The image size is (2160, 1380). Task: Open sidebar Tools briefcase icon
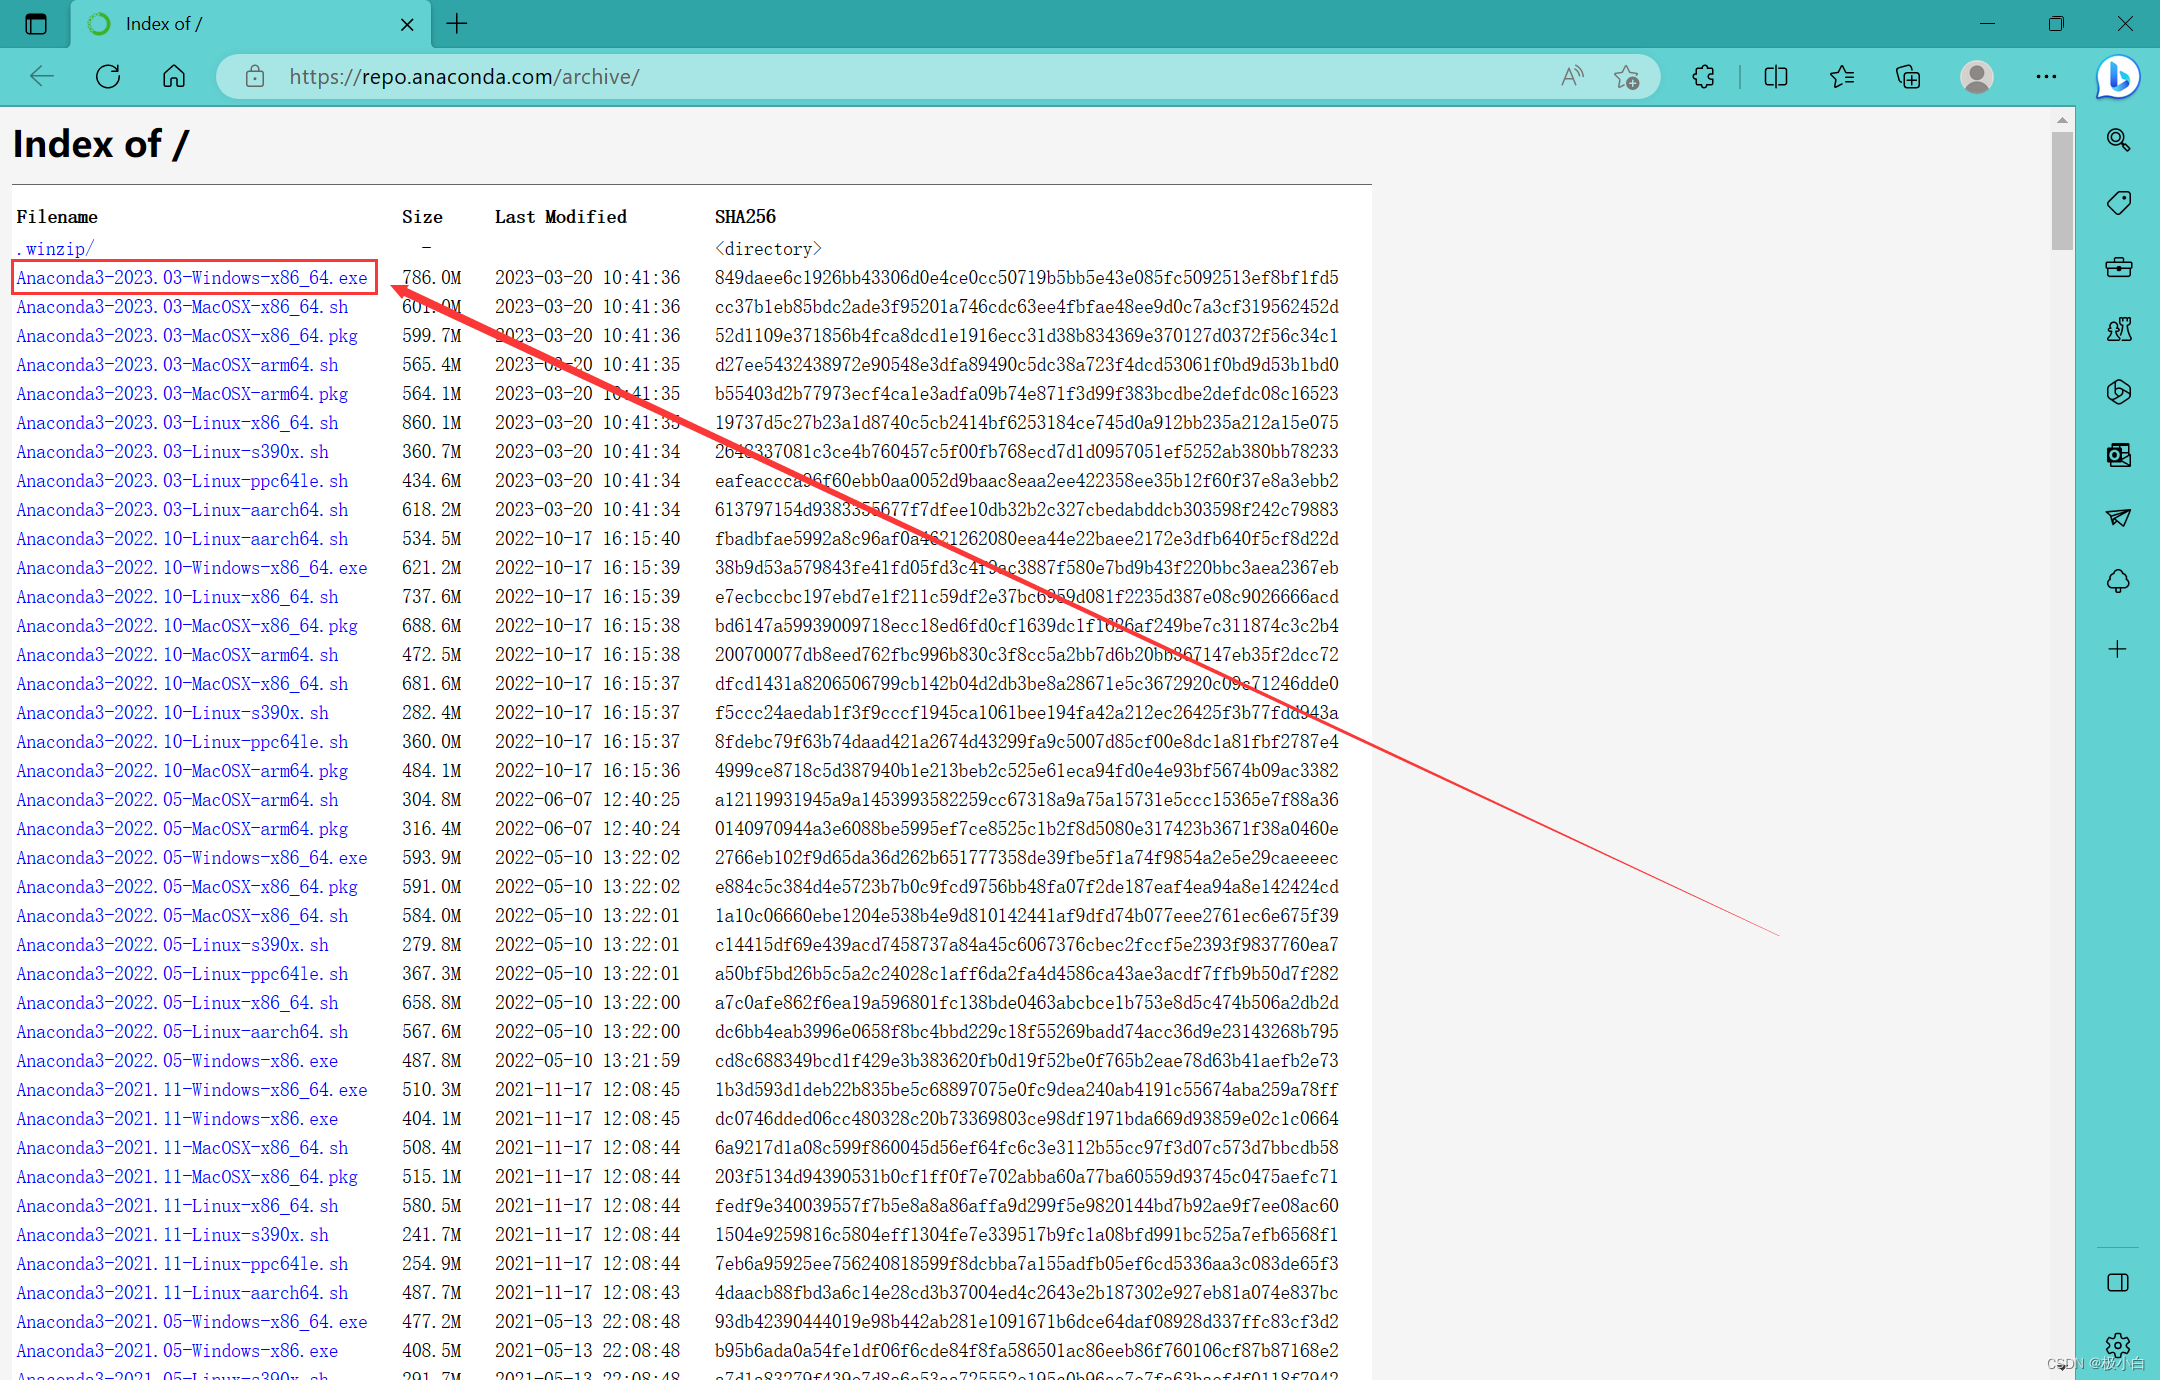pos(2118,267)
